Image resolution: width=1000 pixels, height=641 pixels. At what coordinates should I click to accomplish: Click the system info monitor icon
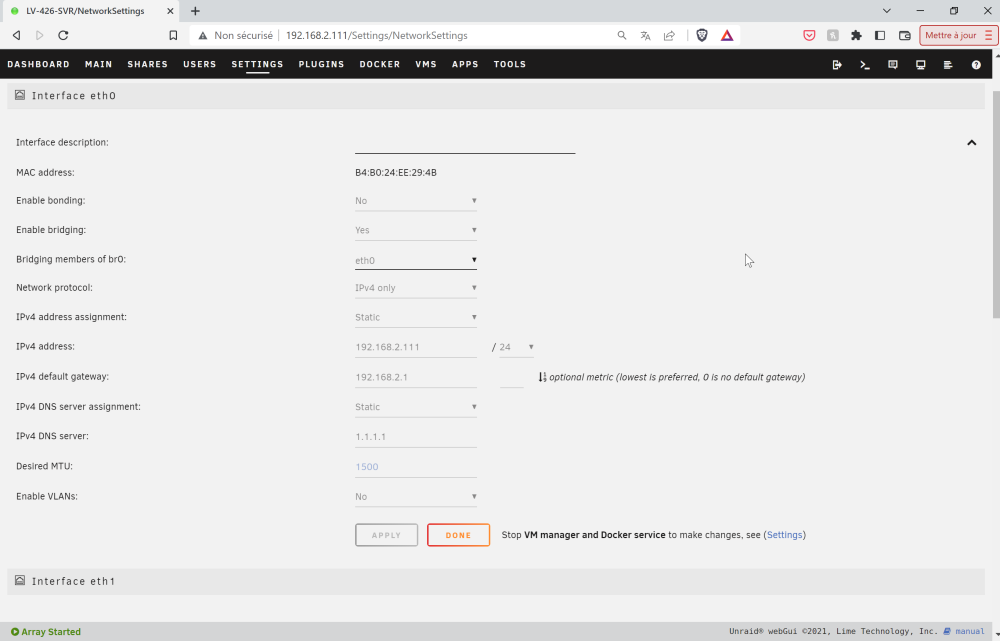coord(920,64)
